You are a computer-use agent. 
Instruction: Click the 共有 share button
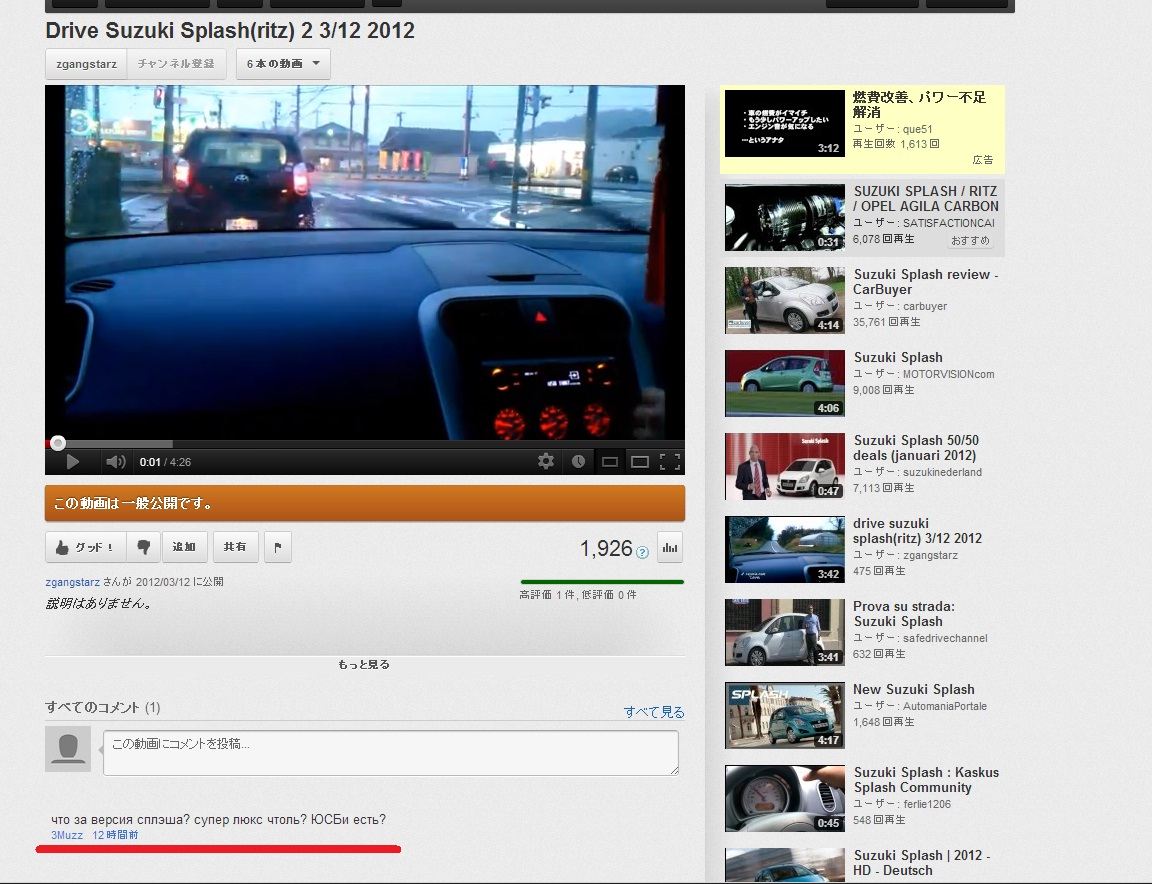(x=235, y=547)
